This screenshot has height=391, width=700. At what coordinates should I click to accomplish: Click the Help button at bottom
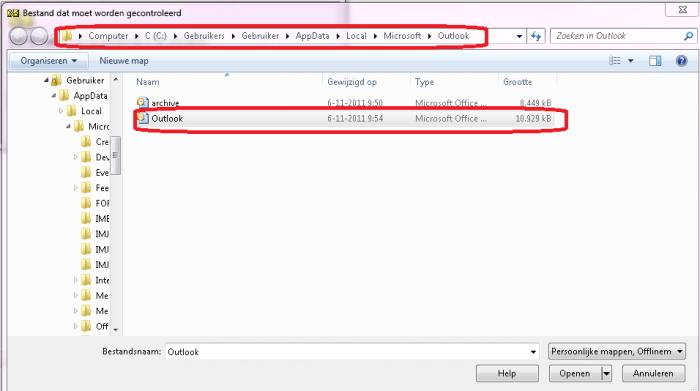(x=507, y=374)
